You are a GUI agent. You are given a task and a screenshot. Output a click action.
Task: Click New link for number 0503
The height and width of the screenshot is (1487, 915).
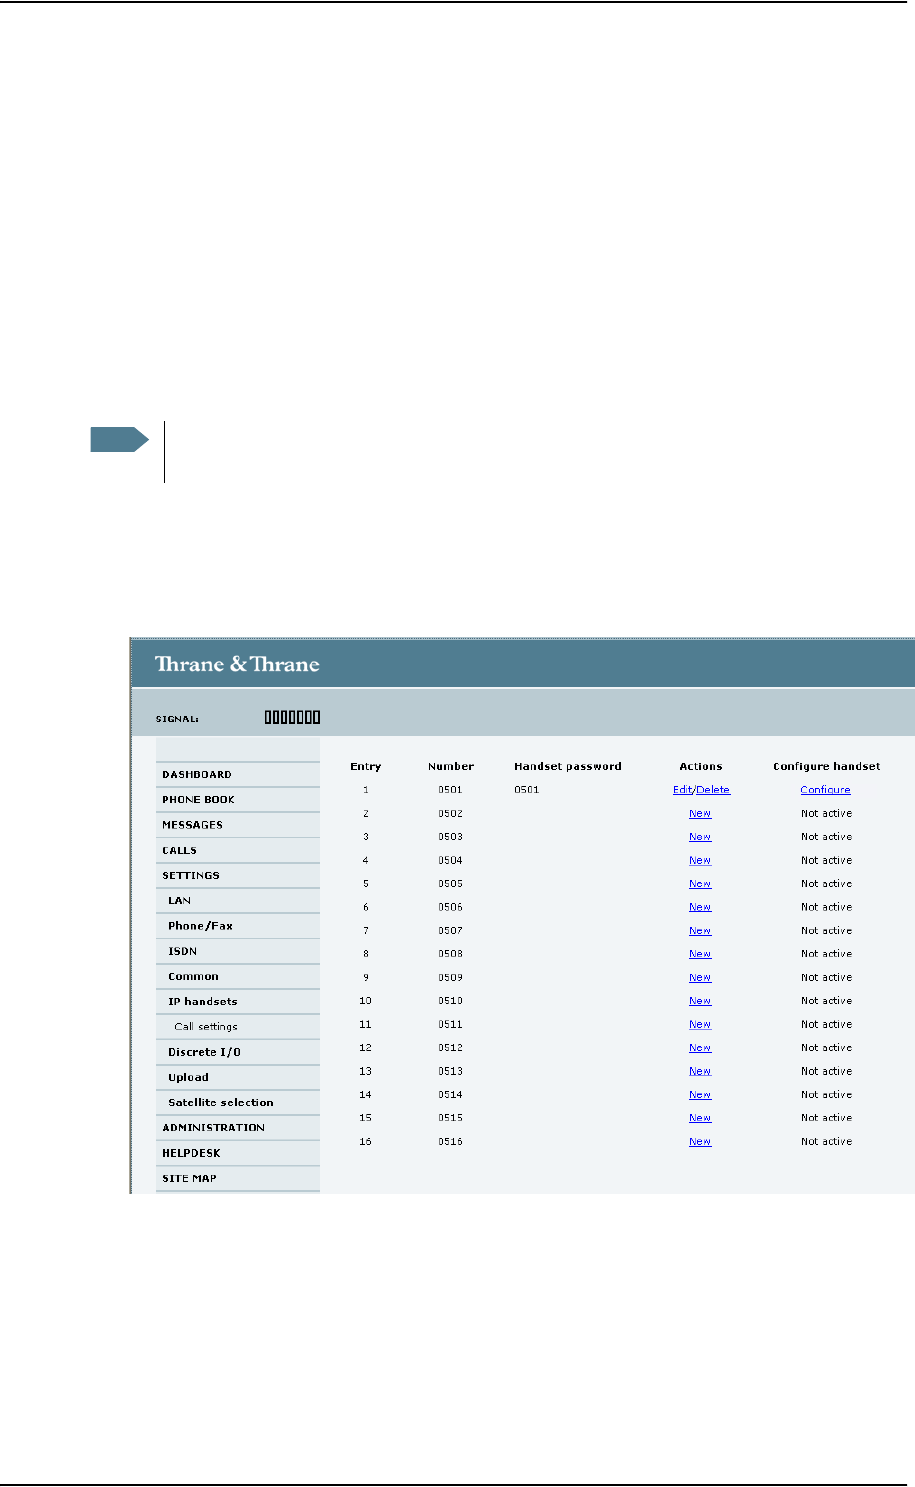(x=700, y=837)
